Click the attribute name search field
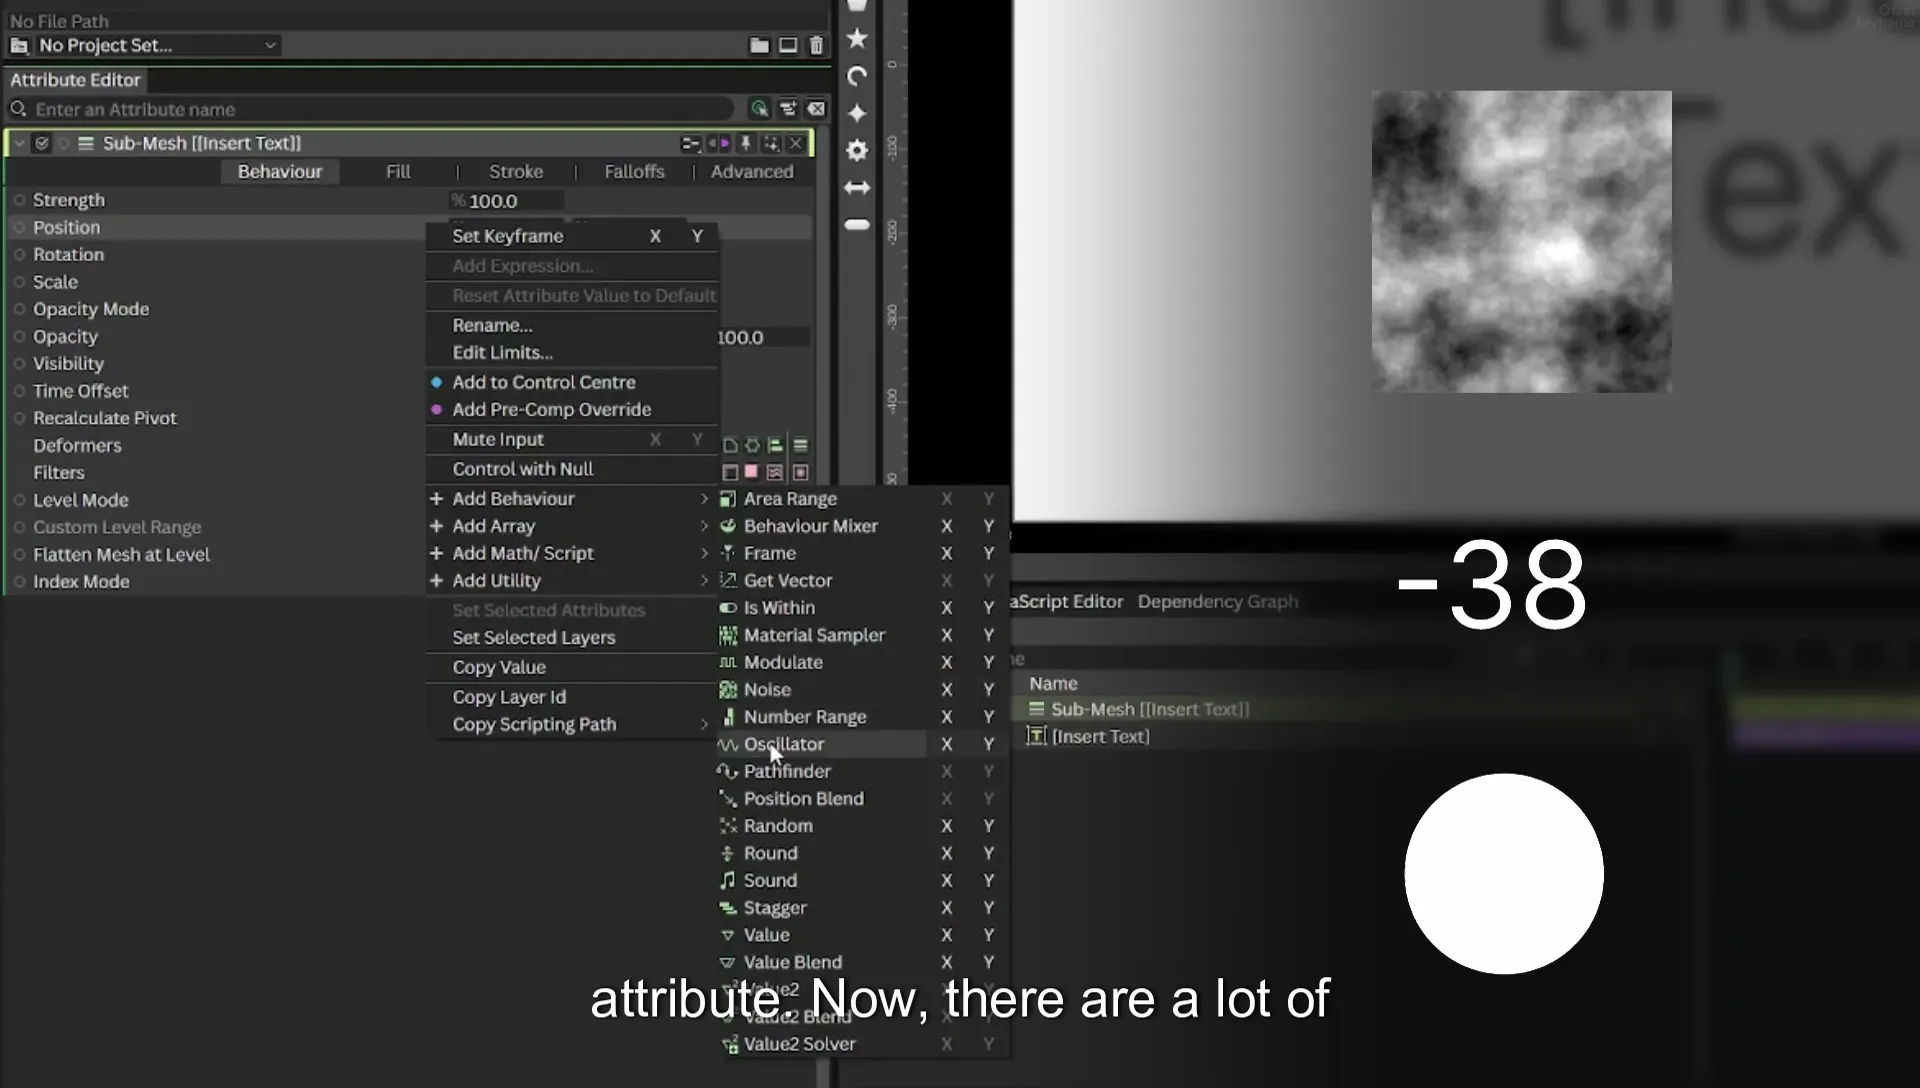 coord(383,109)
